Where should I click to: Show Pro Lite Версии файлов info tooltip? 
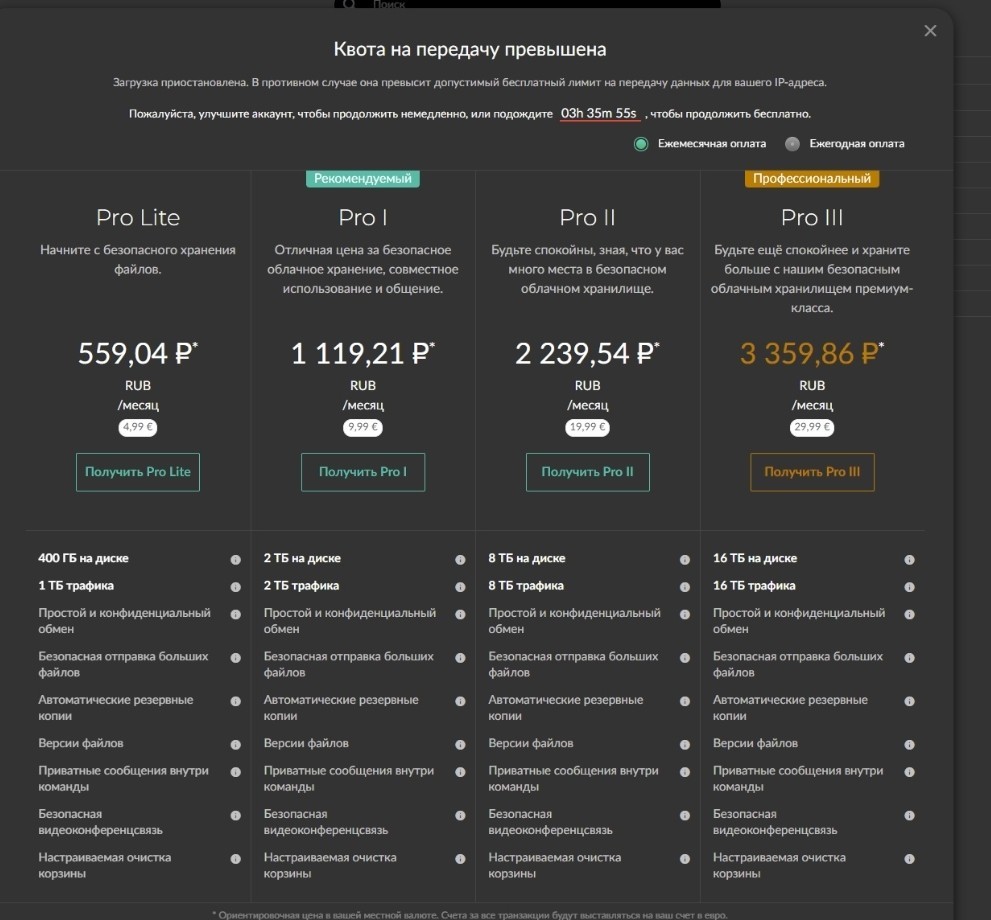[235, 744]
